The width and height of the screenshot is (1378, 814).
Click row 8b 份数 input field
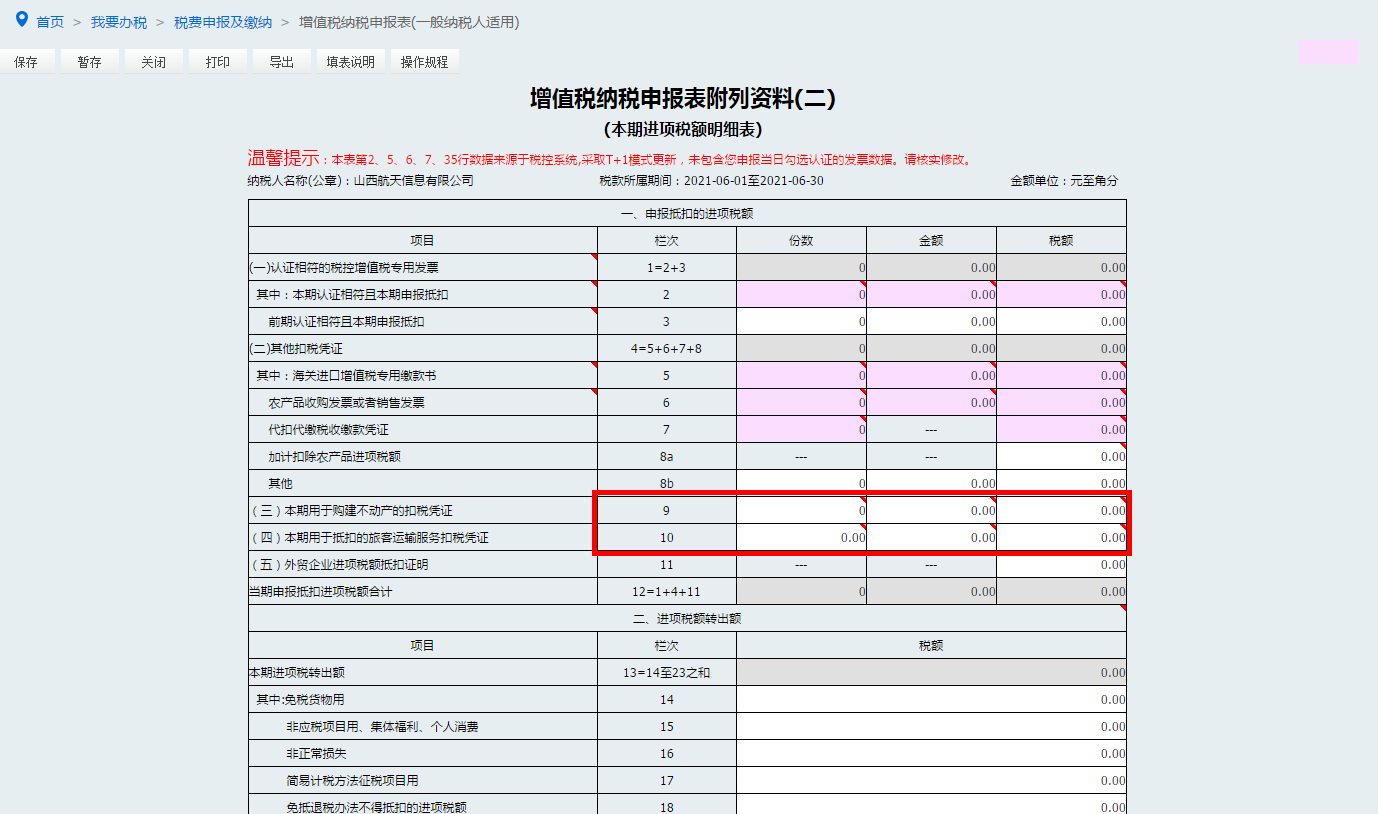801,484
